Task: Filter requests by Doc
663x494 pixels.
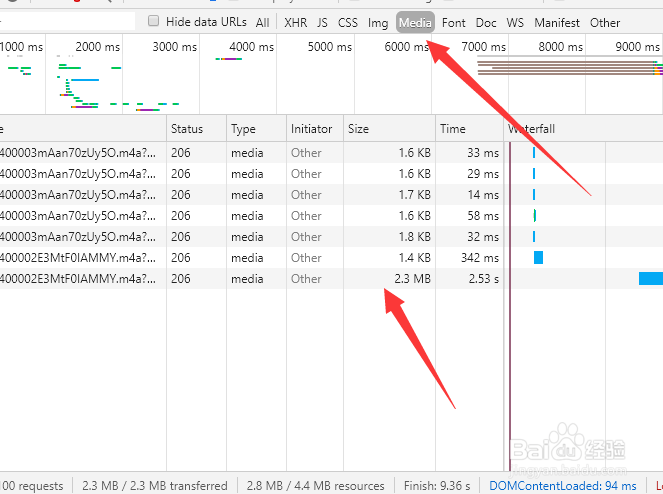Action: pos(486,22)
